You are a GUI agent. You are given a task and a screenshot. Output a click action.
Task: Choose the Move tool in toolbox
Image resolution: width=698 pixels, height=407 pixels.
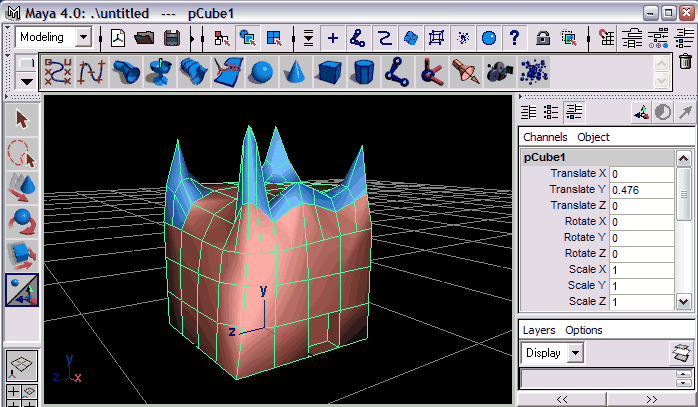point(22,188)
